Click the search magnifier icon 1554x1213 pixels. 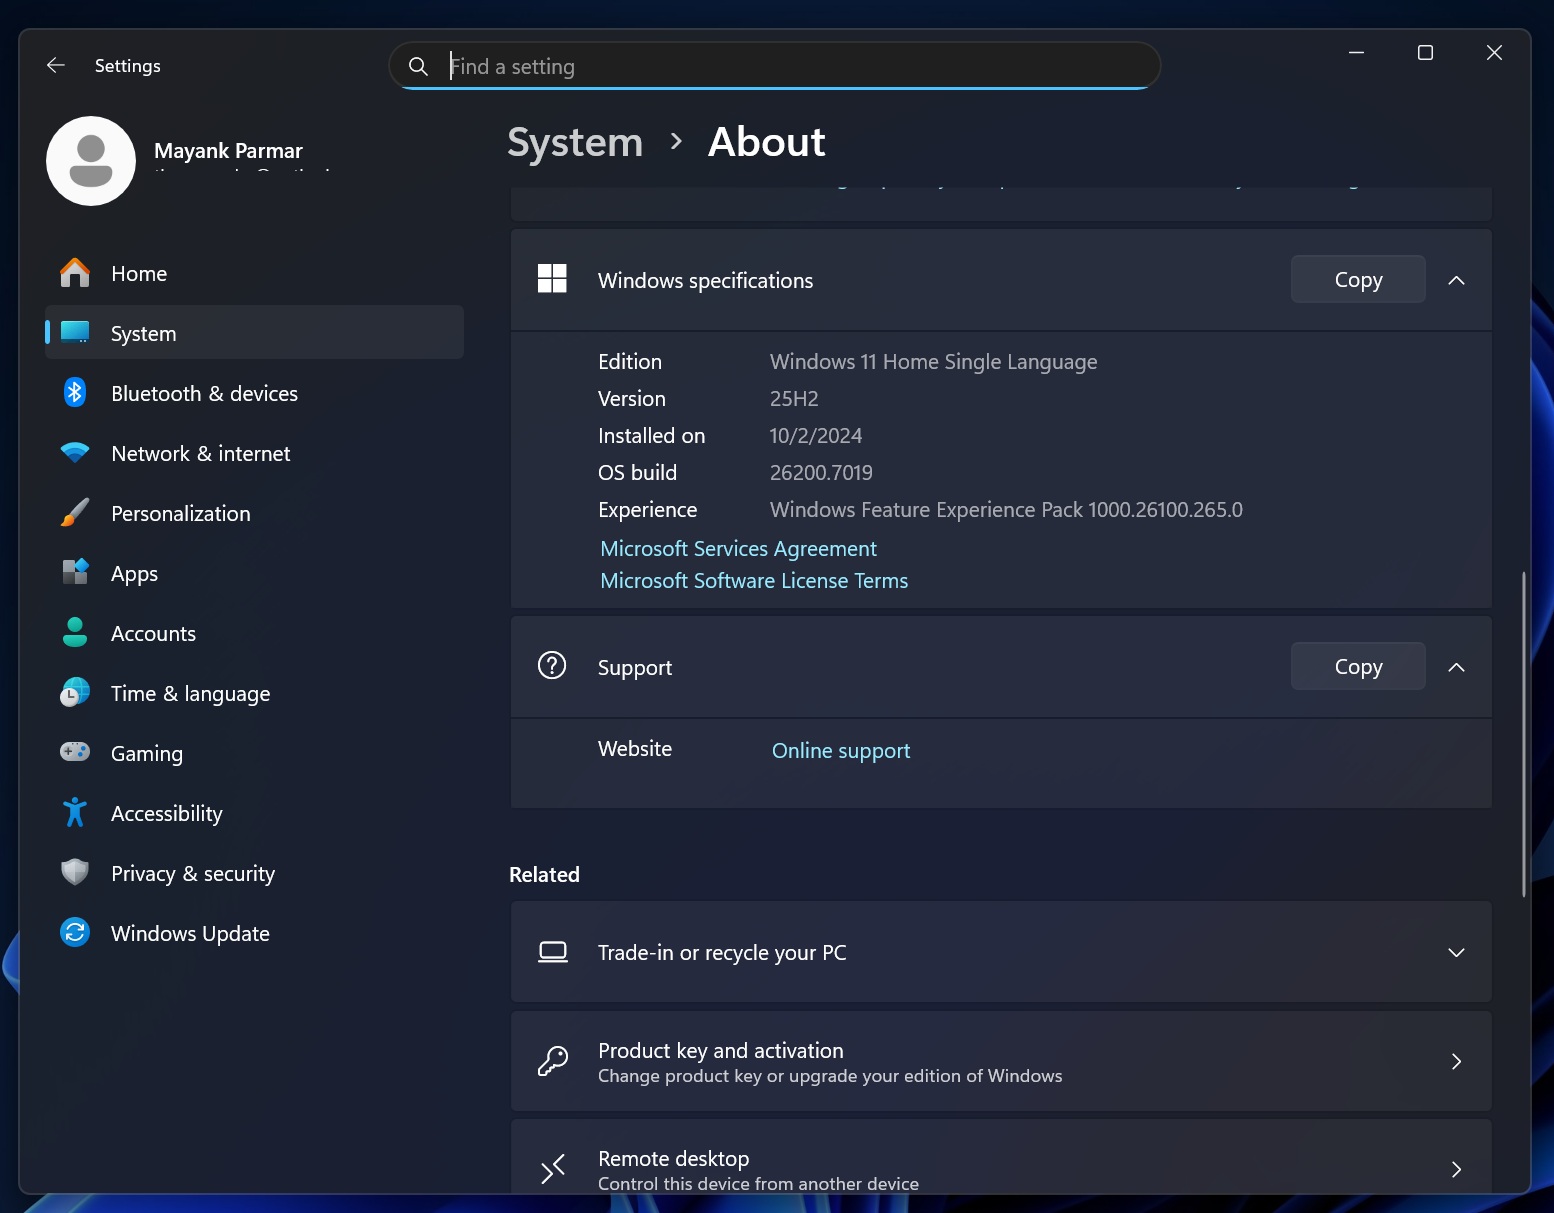point(417,66)
